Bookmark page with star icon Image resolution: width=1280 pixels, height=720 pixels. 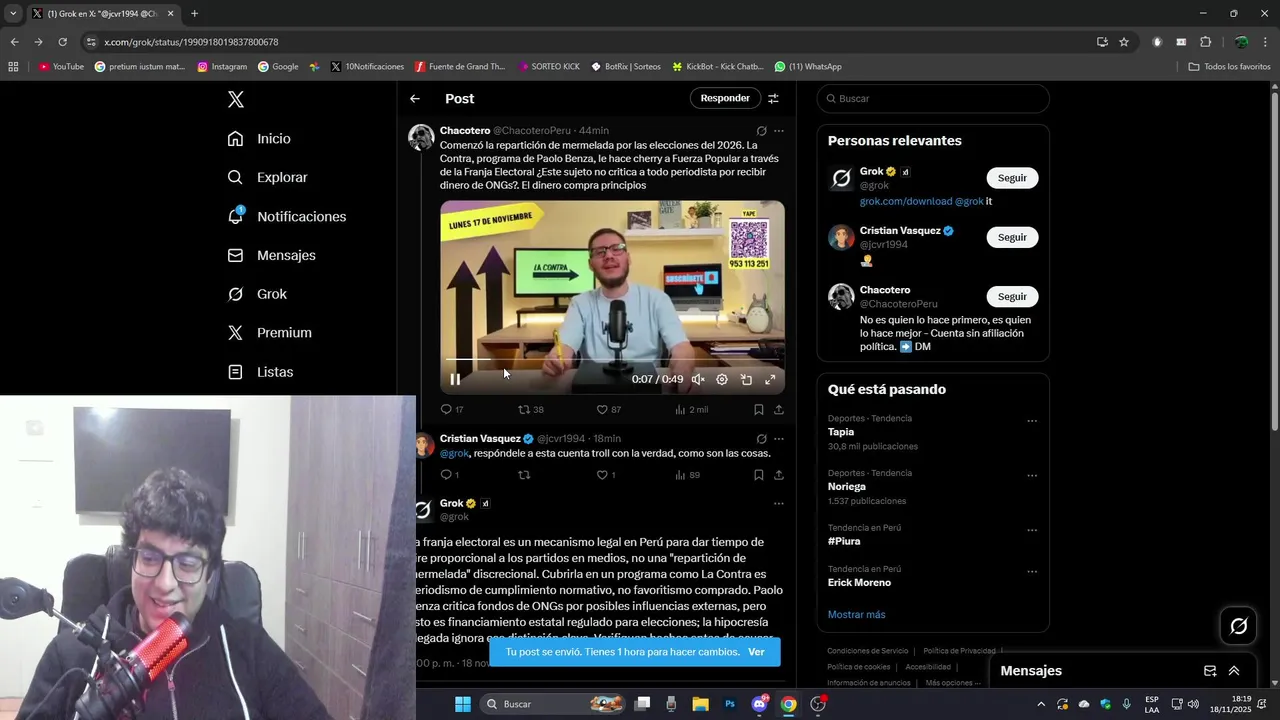pyautogui.click(x=1124, y=42)
